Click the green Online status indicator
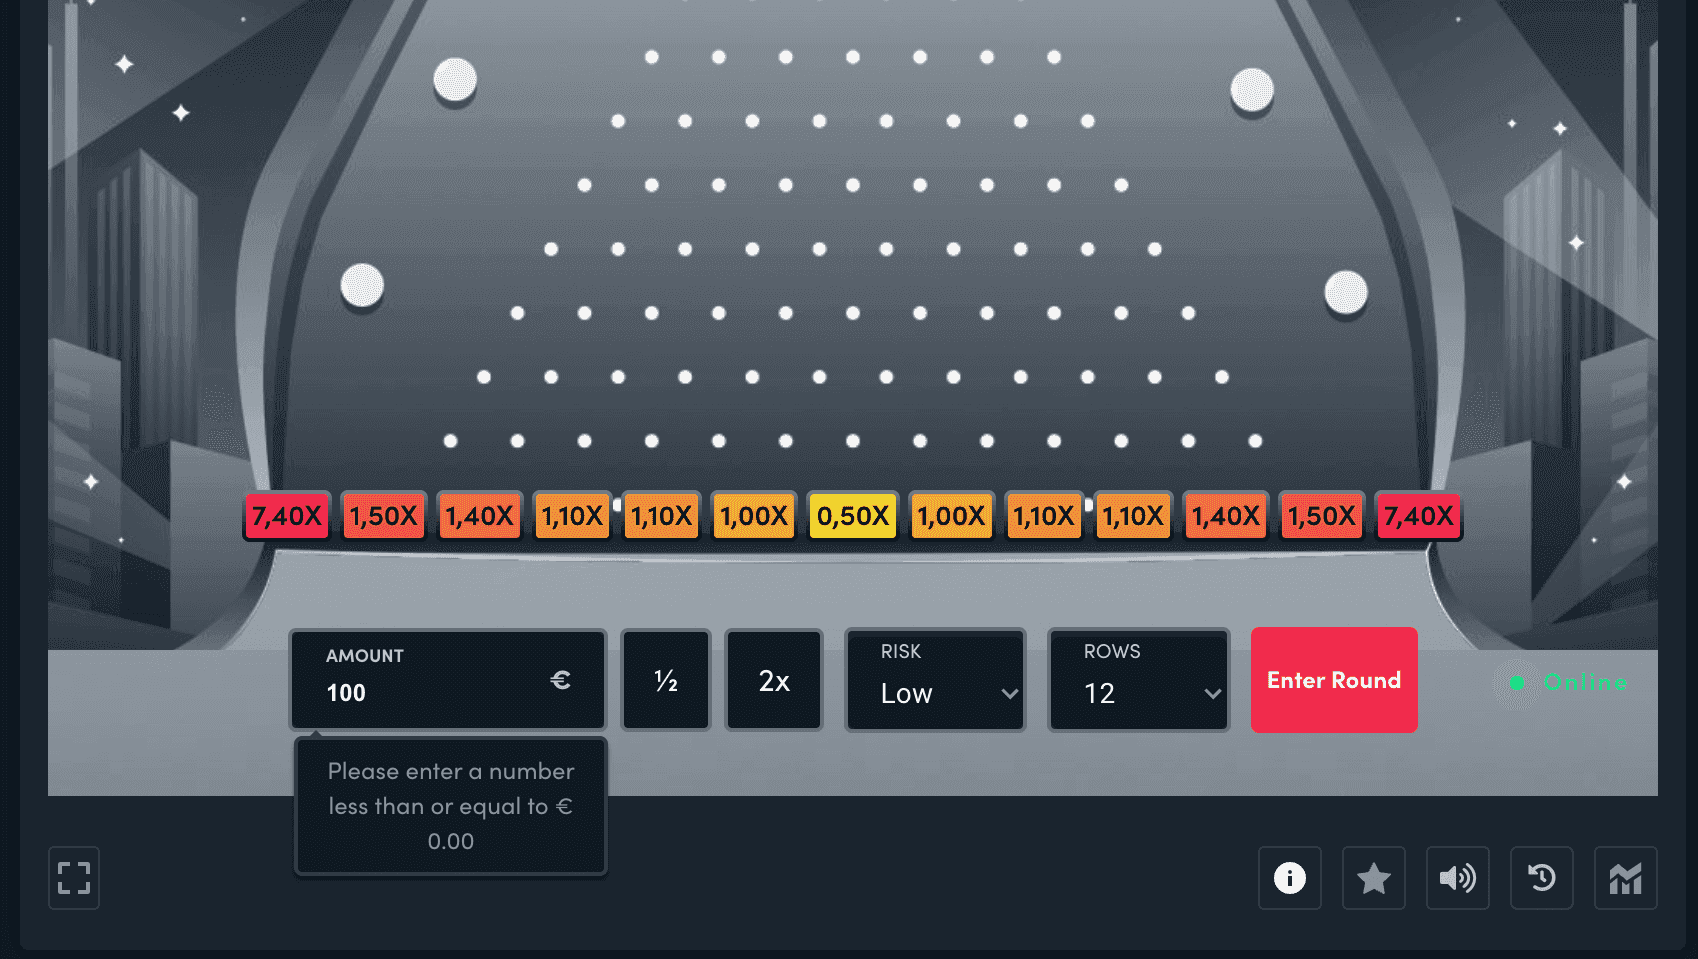Viewport: 1698px width, 959px height. (x=1517, y=682)
